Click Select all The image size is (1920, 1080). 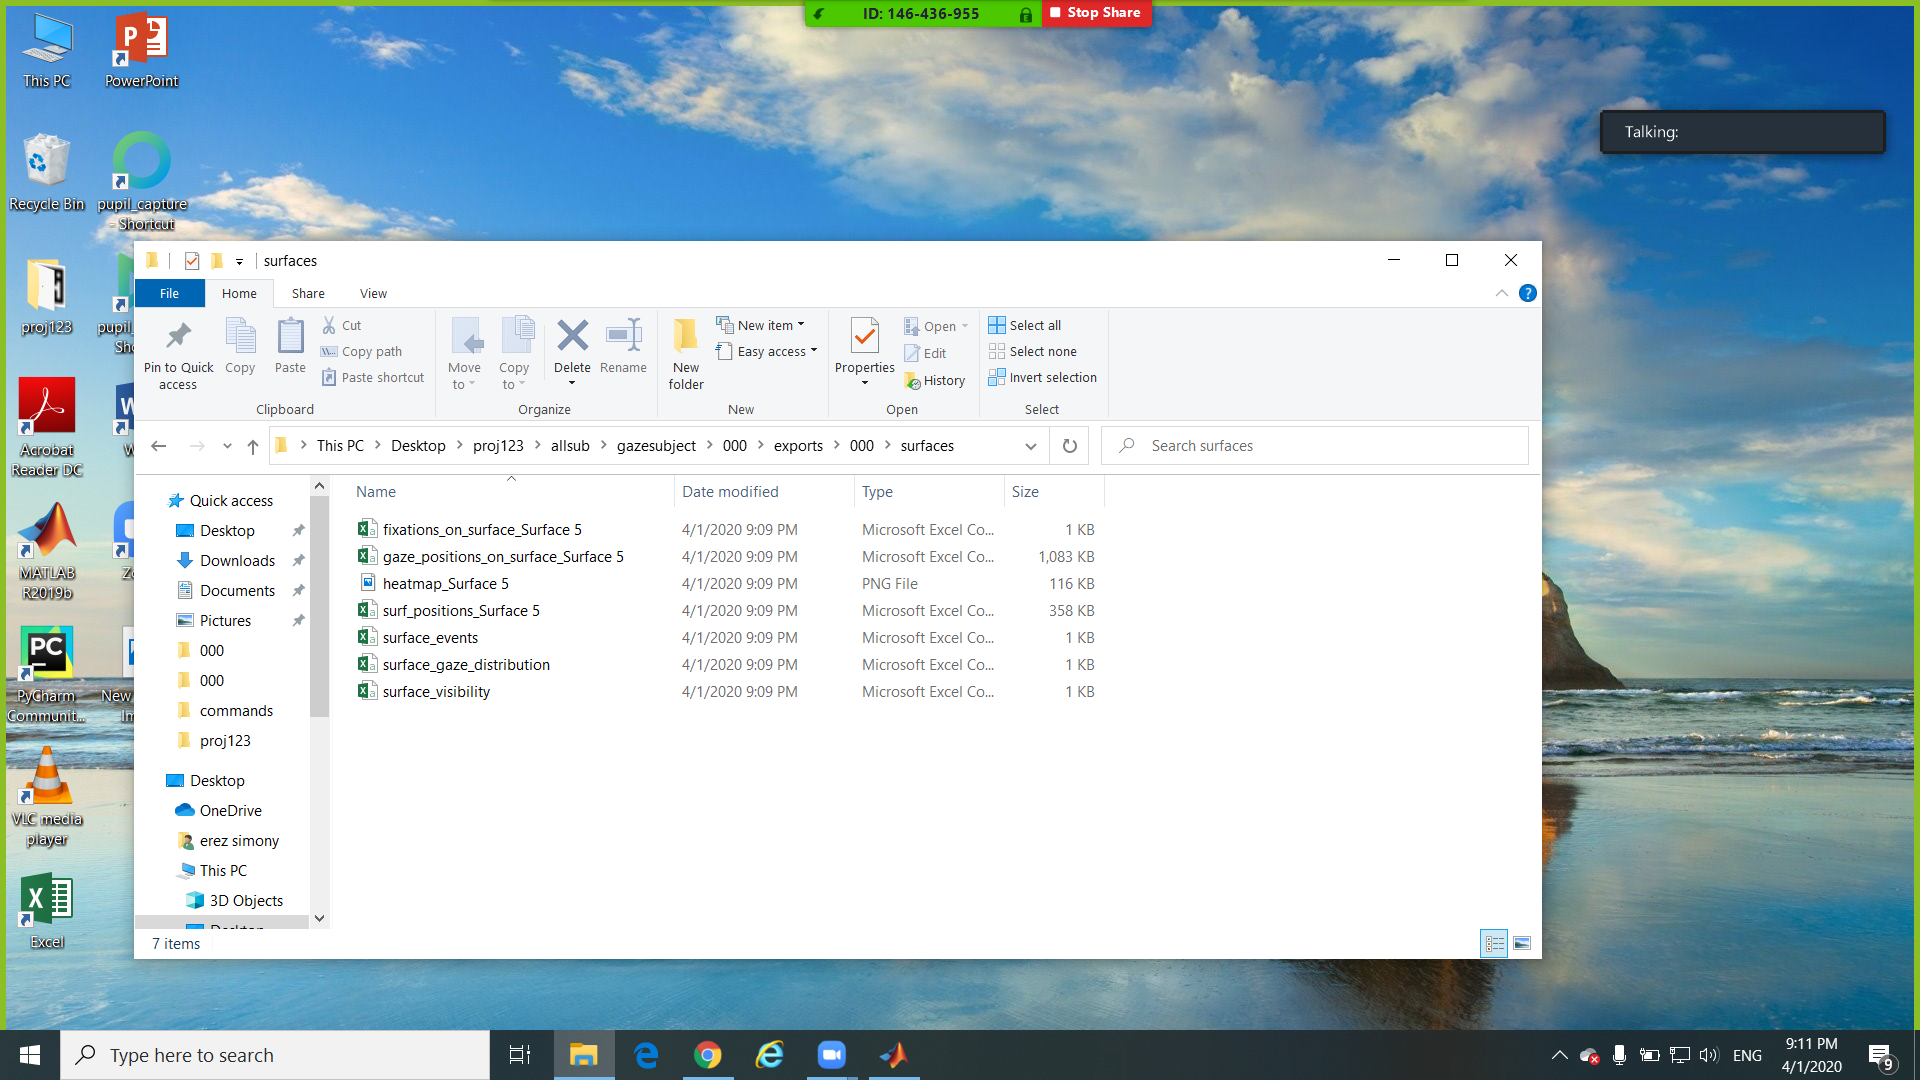(x=1025, y=325)
